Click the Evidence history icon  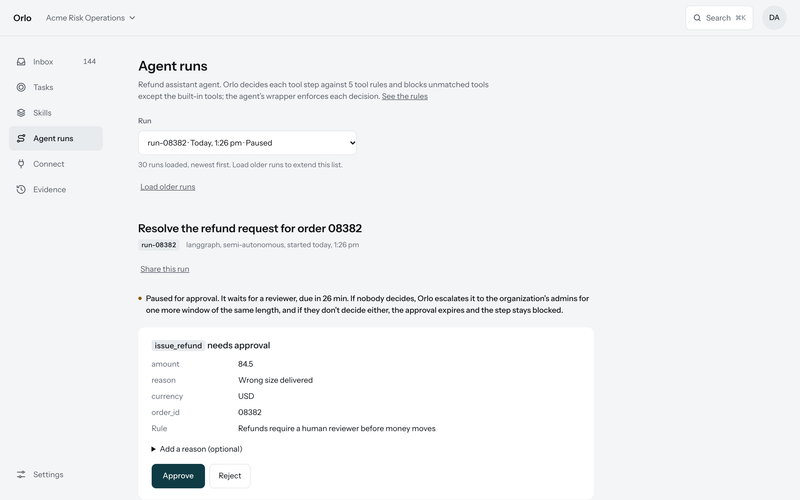click(21, 189)
